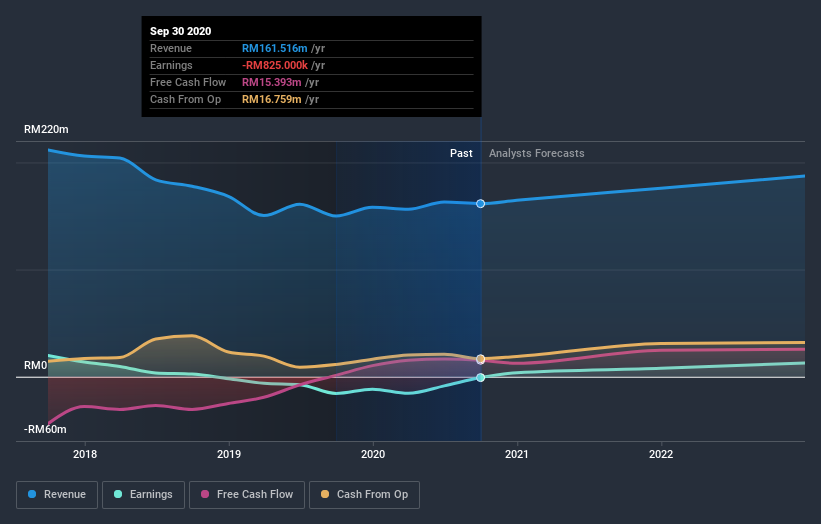Toggle the Free Cash Flow legend button
Image resolution: width=821 pixels, height=524 pixels.
247,495
